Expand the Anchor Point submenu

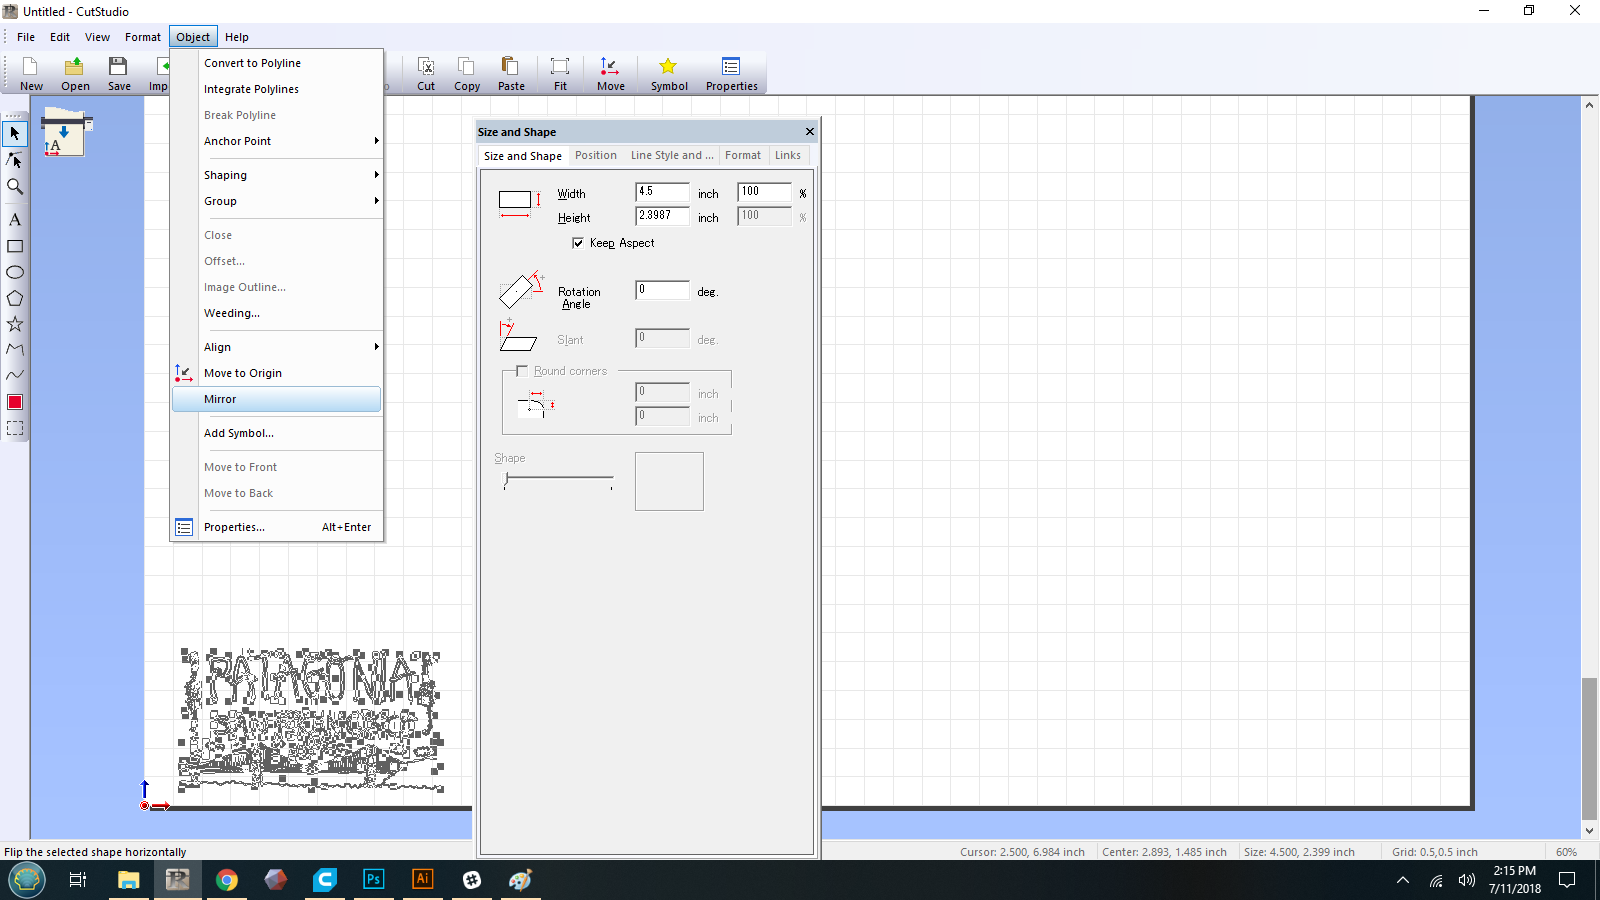click(x=277, y=141)
